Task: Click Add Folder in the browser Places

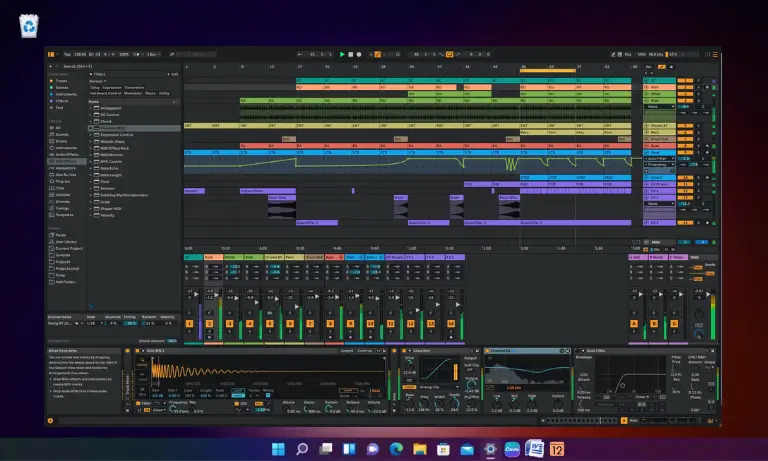Action: (65, 282)
